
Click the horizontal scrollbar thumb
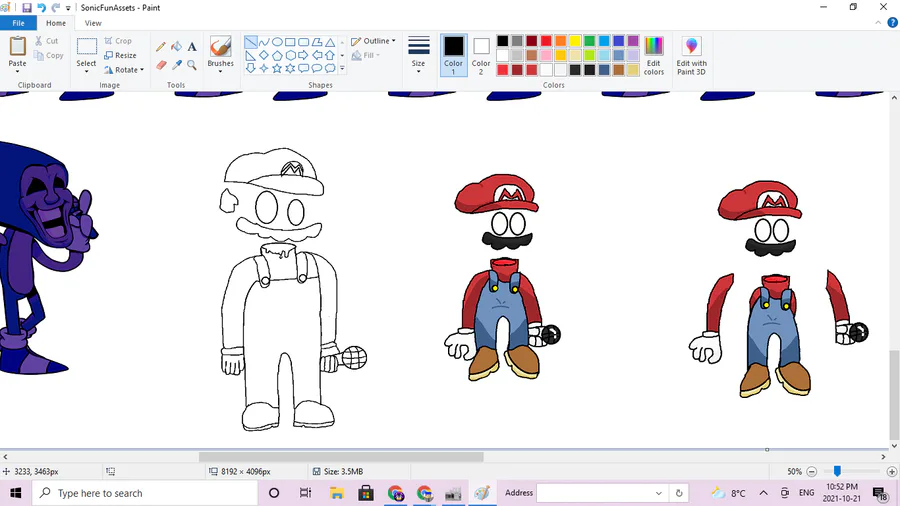coord(341,457)
